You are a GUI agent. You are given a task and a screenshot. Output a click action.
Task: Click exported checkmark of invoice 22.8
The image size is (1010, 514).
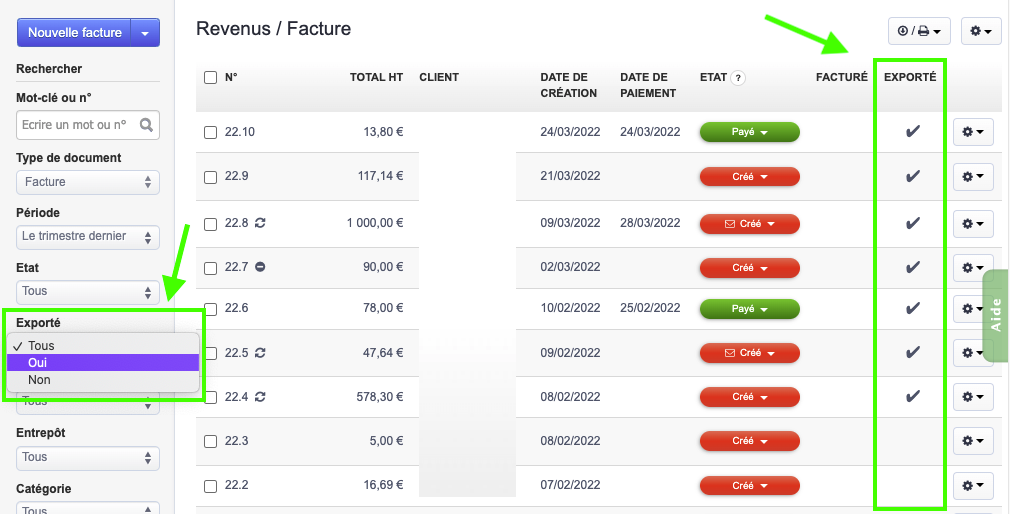[x=912, y=223]
